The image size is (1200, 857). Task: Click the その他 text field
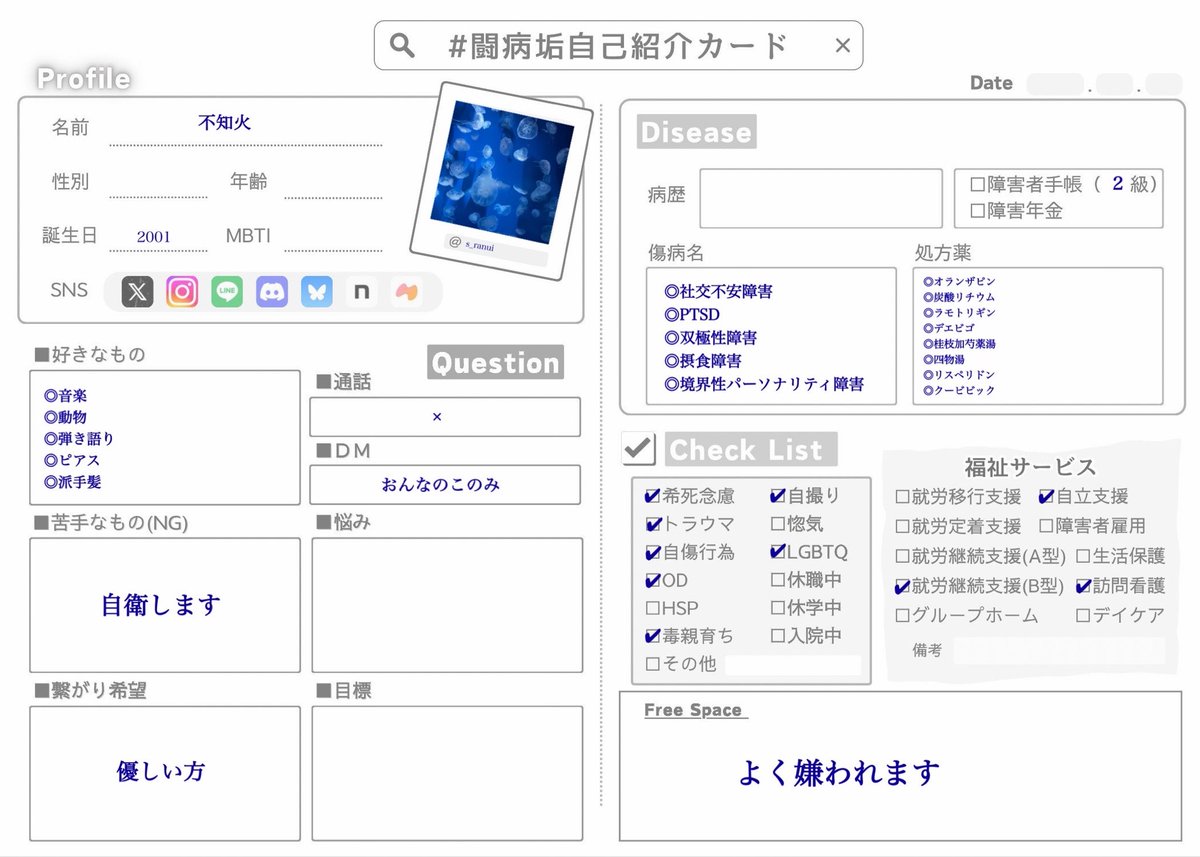(x=792, y=664)
